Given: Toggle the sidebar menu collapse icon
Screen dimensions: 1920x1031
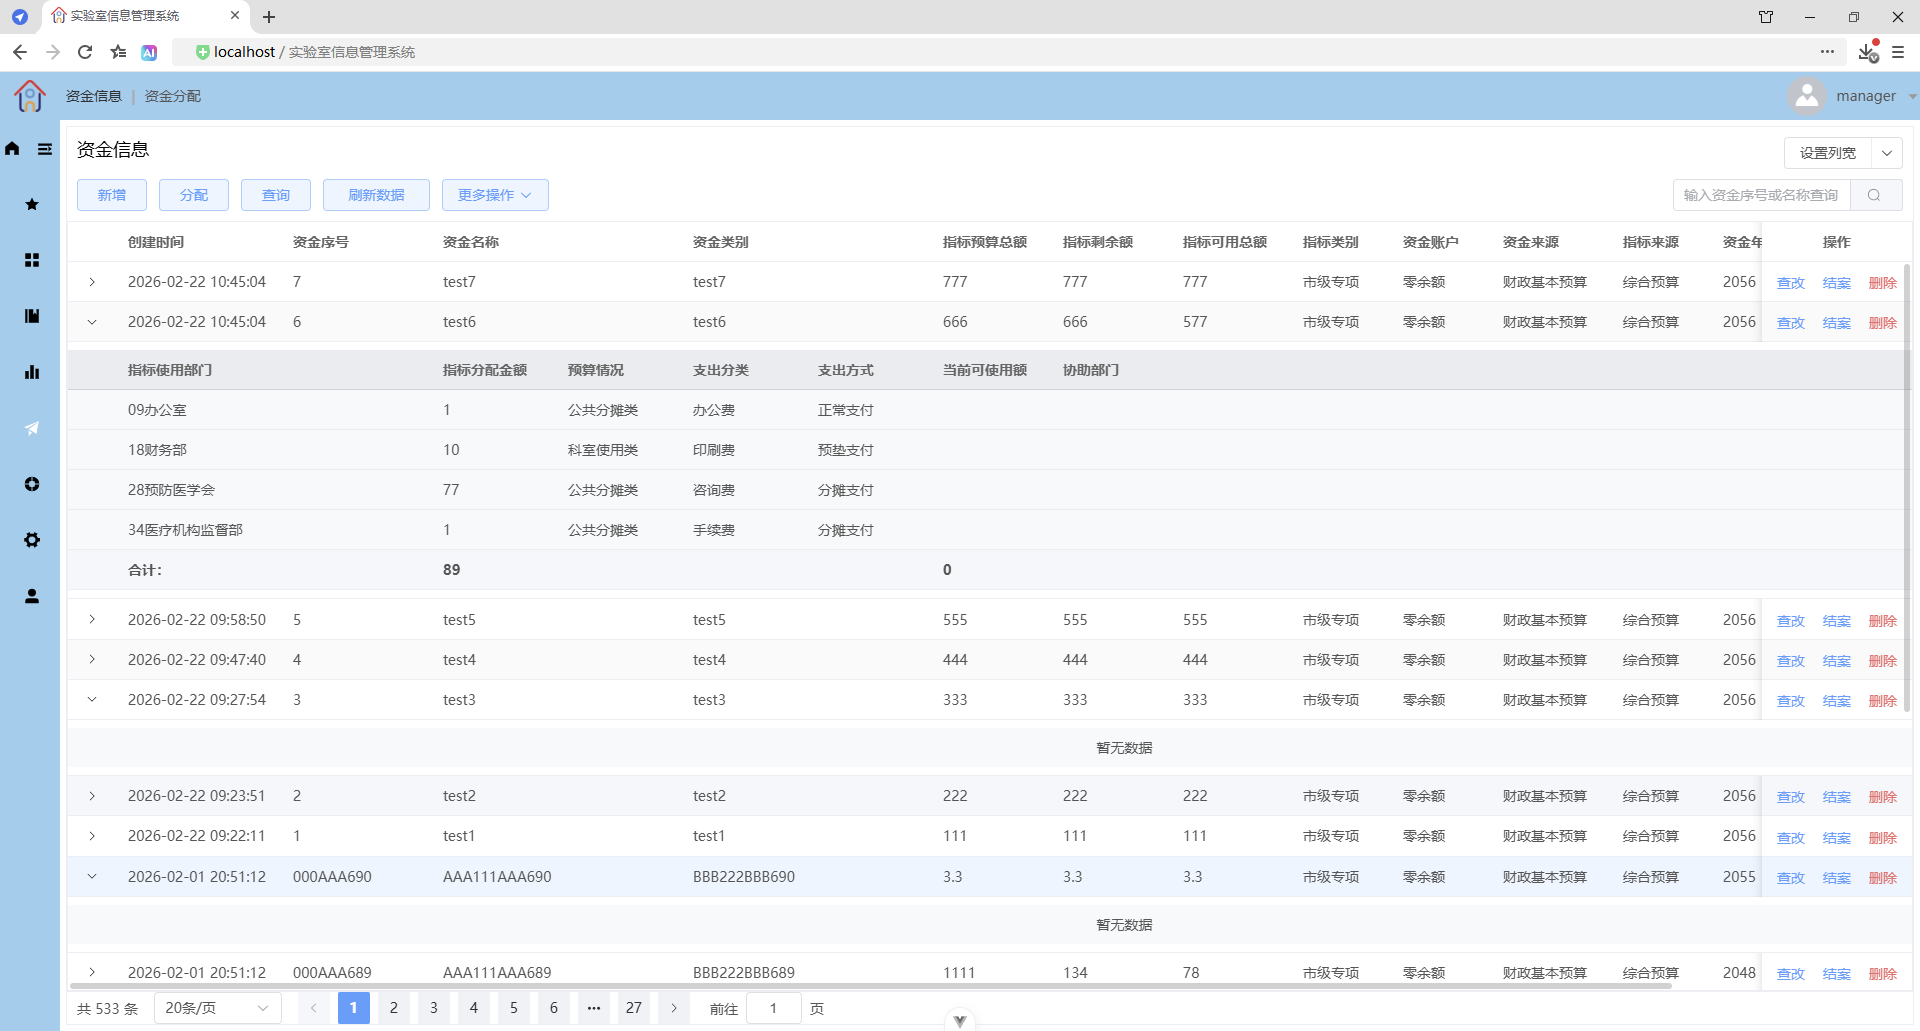Looking at the screenshot, I should click(45, 149).
